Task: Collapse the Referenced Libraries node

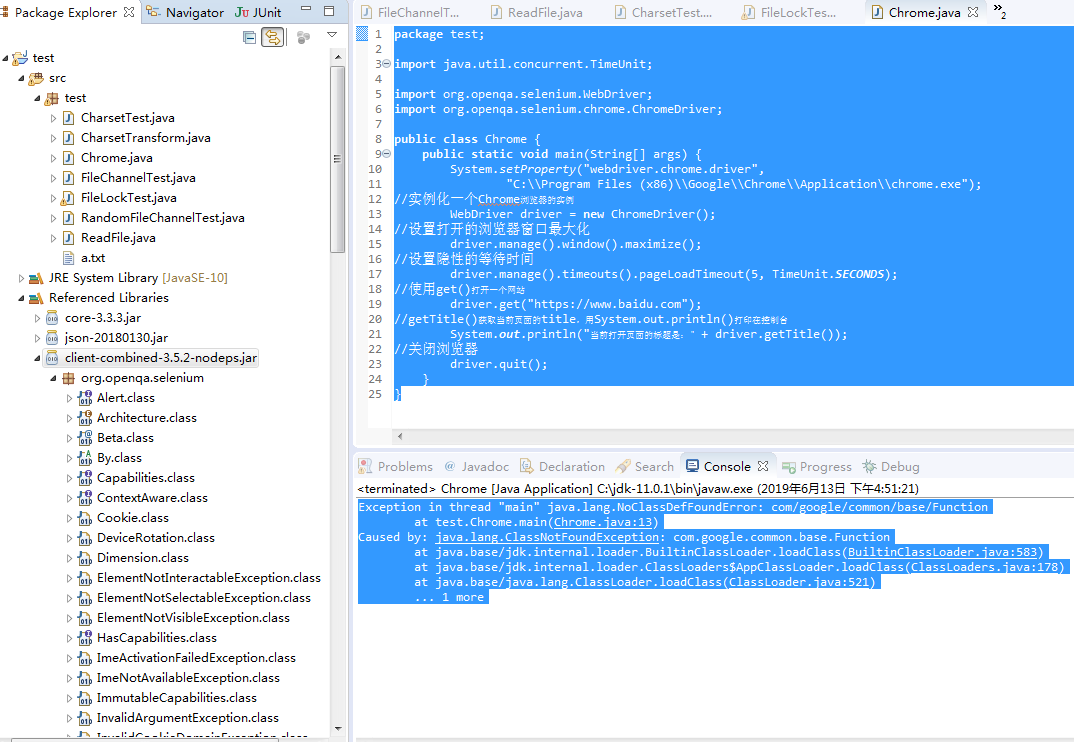Action: coord(21,298)
